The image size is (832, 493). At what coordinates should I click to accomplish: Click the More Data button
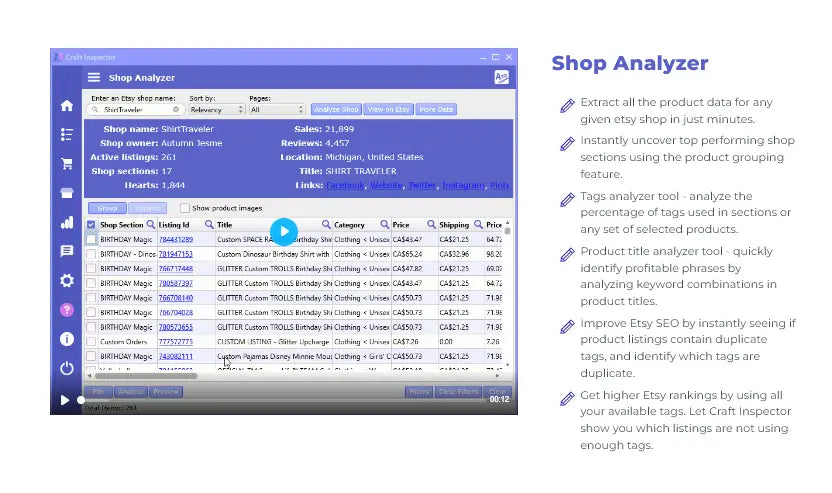coord(436,109)
